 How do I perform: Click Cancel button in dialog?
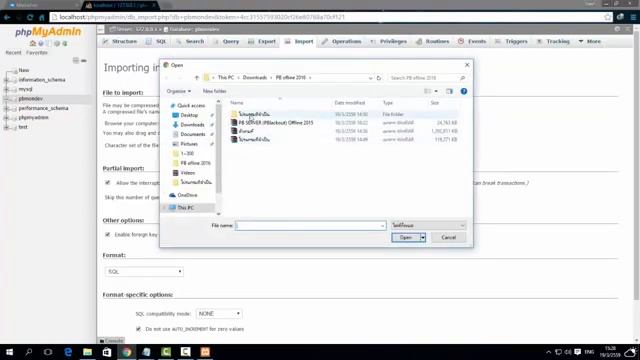448,237
